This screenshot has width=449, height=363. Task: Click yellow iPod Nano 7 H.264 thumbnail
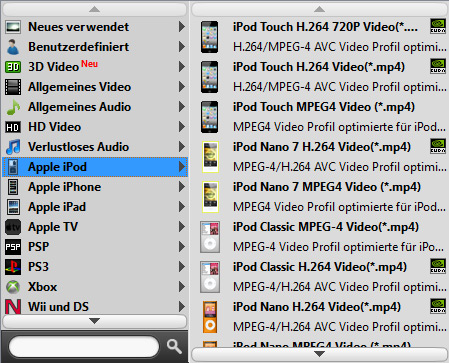[210, 157]
